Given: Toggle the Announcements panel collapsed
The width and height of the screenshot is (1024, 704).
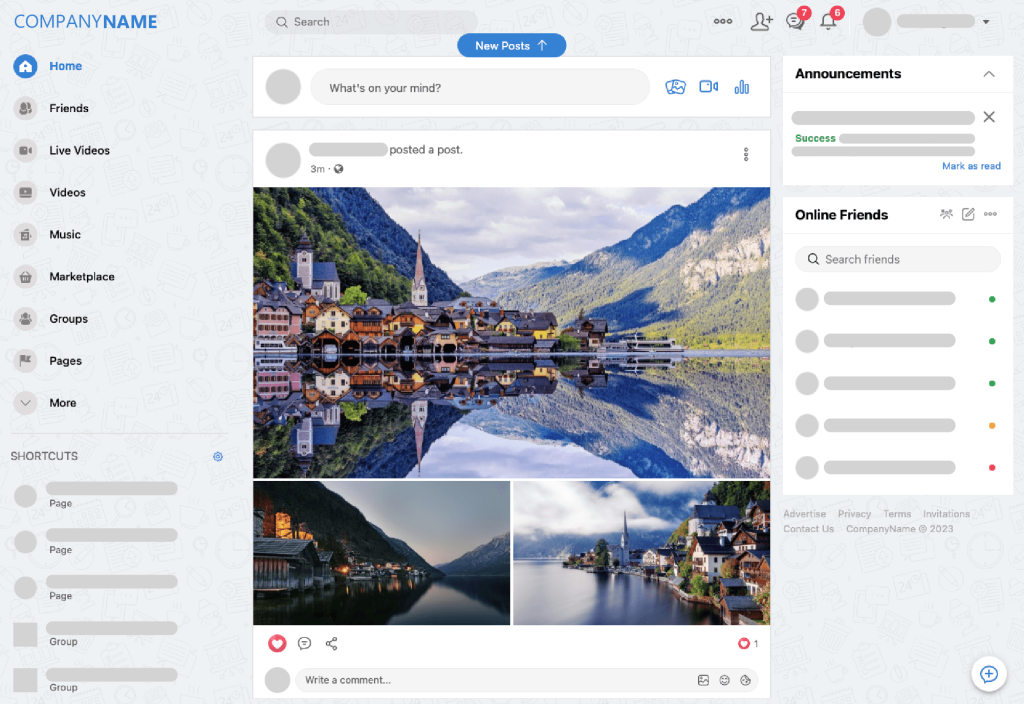Looking at the screenshot, I should click(x=989, y=73).
